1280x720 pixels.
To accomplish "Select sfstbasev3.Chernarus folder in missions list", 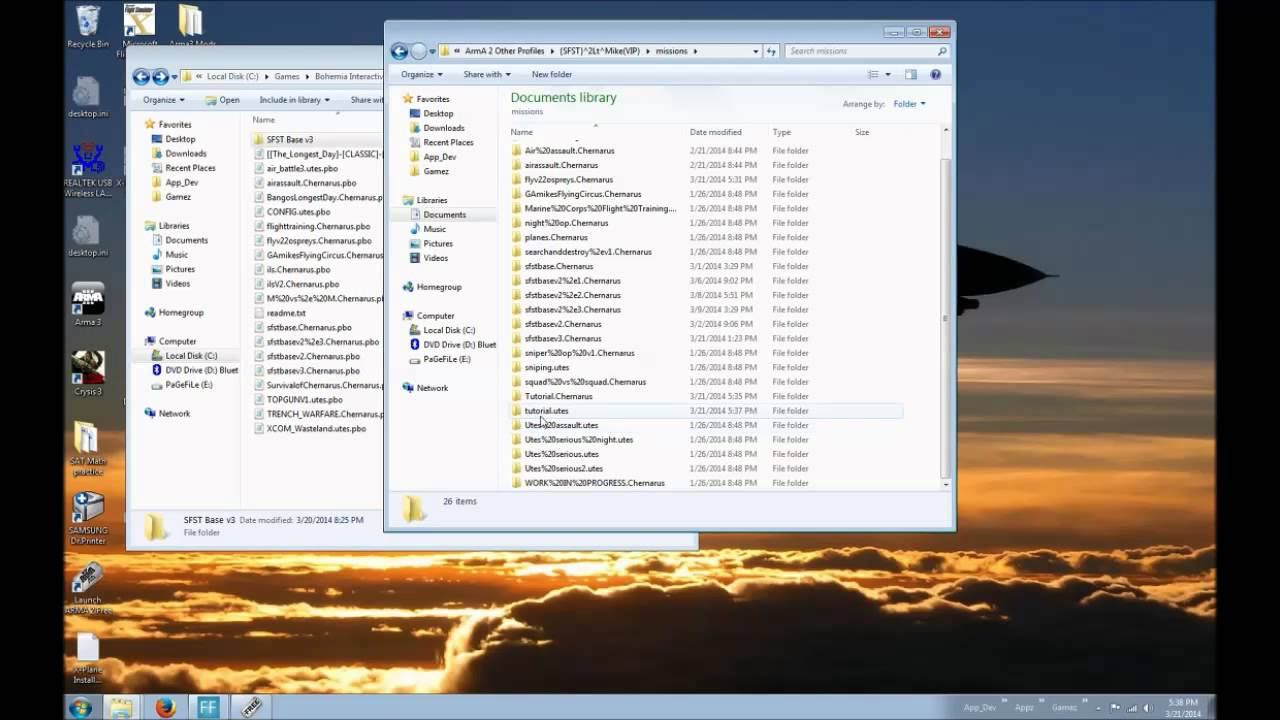I will 563,338.
